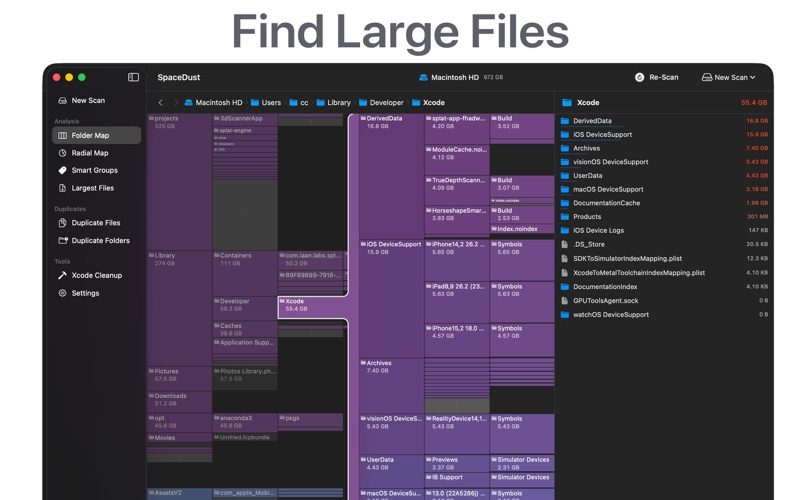Select the projects 325 GB block
Viewport: 800px width, 500px height.
[180, 182]
